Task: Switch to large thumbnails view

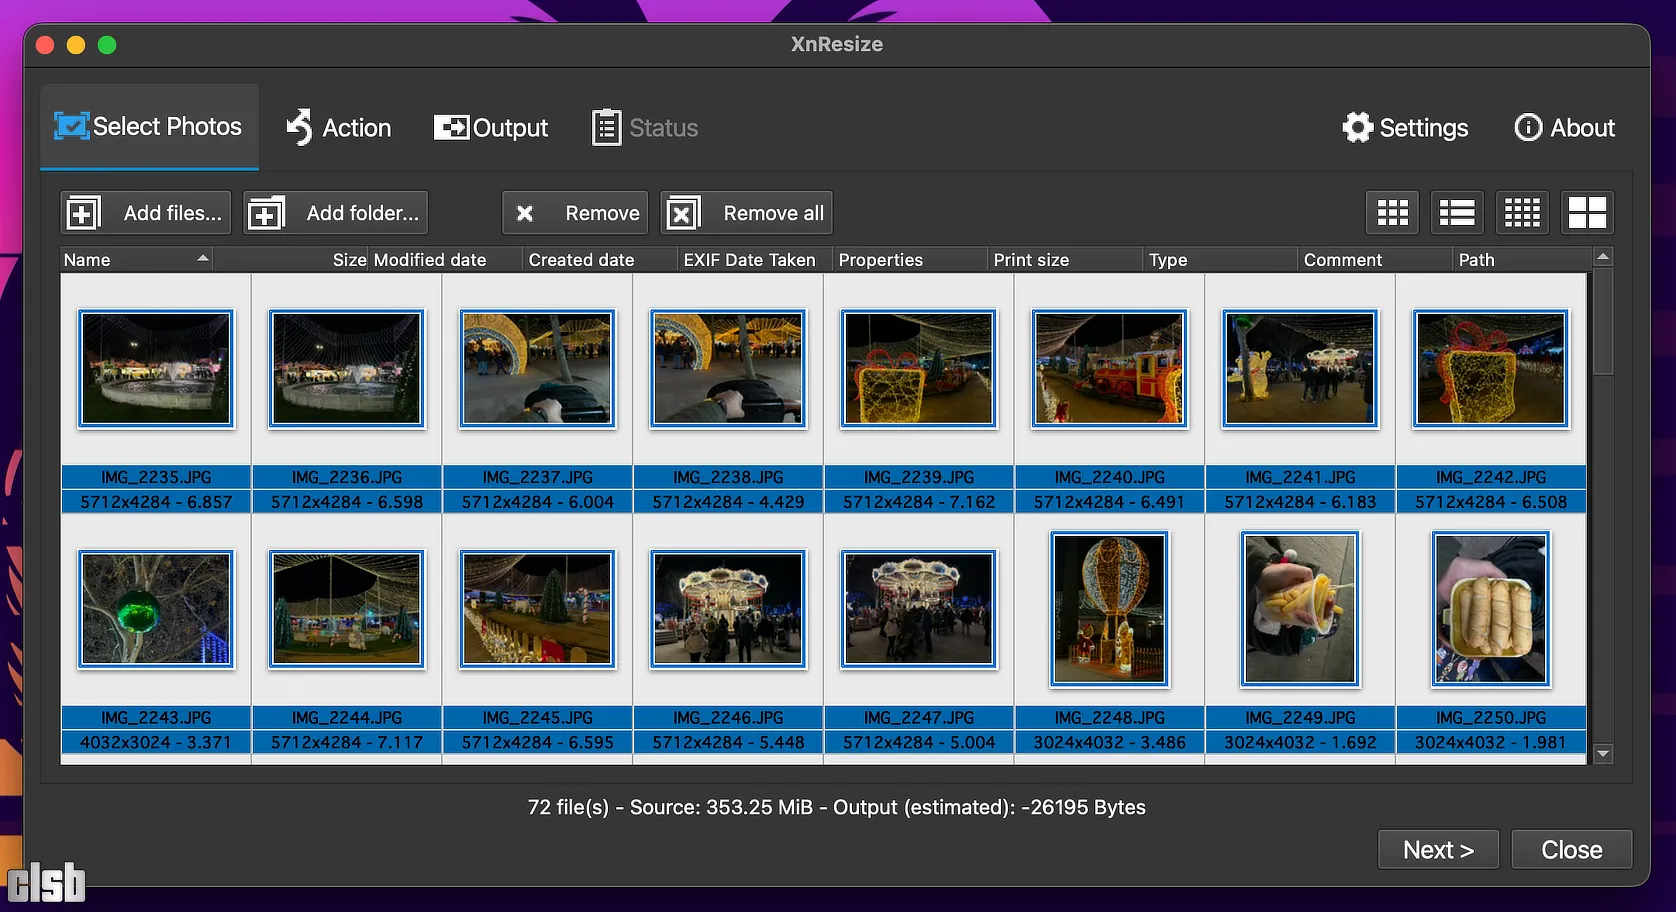Action: (x=1587, y=213)
